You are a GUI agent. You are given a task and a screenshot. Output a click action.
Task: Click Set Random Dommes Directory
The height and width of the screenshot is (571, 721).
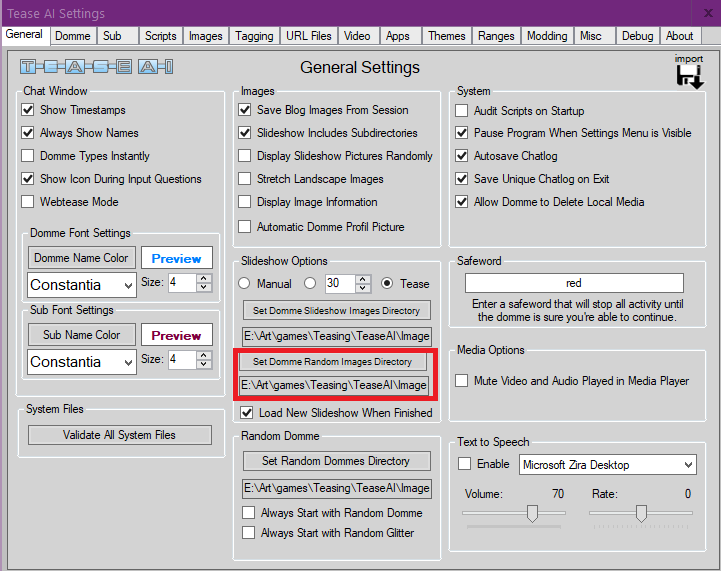pyautogui.click(x=337, y=461)
